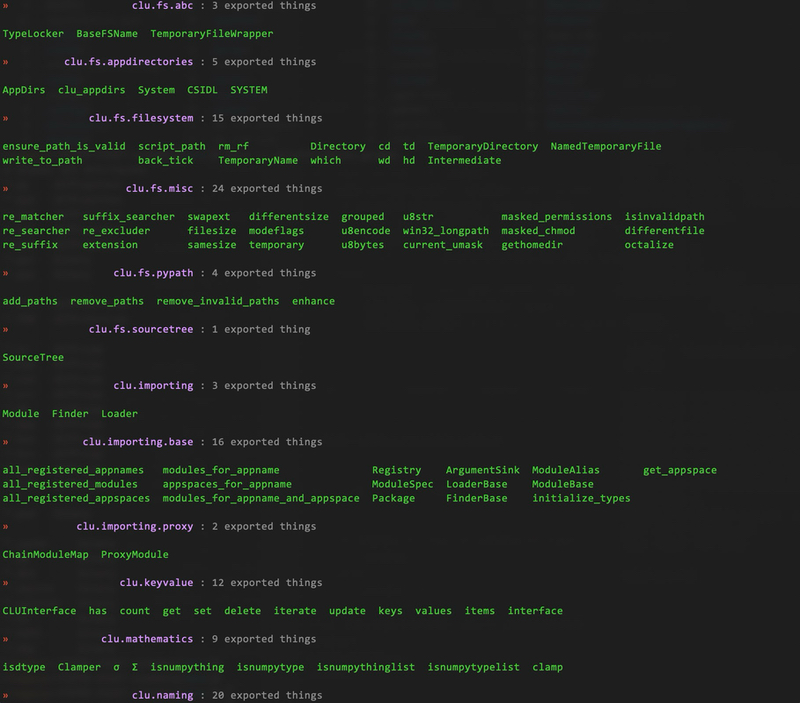Select SourceTree export name
The image size is (800, 703).
coord(33,358)
